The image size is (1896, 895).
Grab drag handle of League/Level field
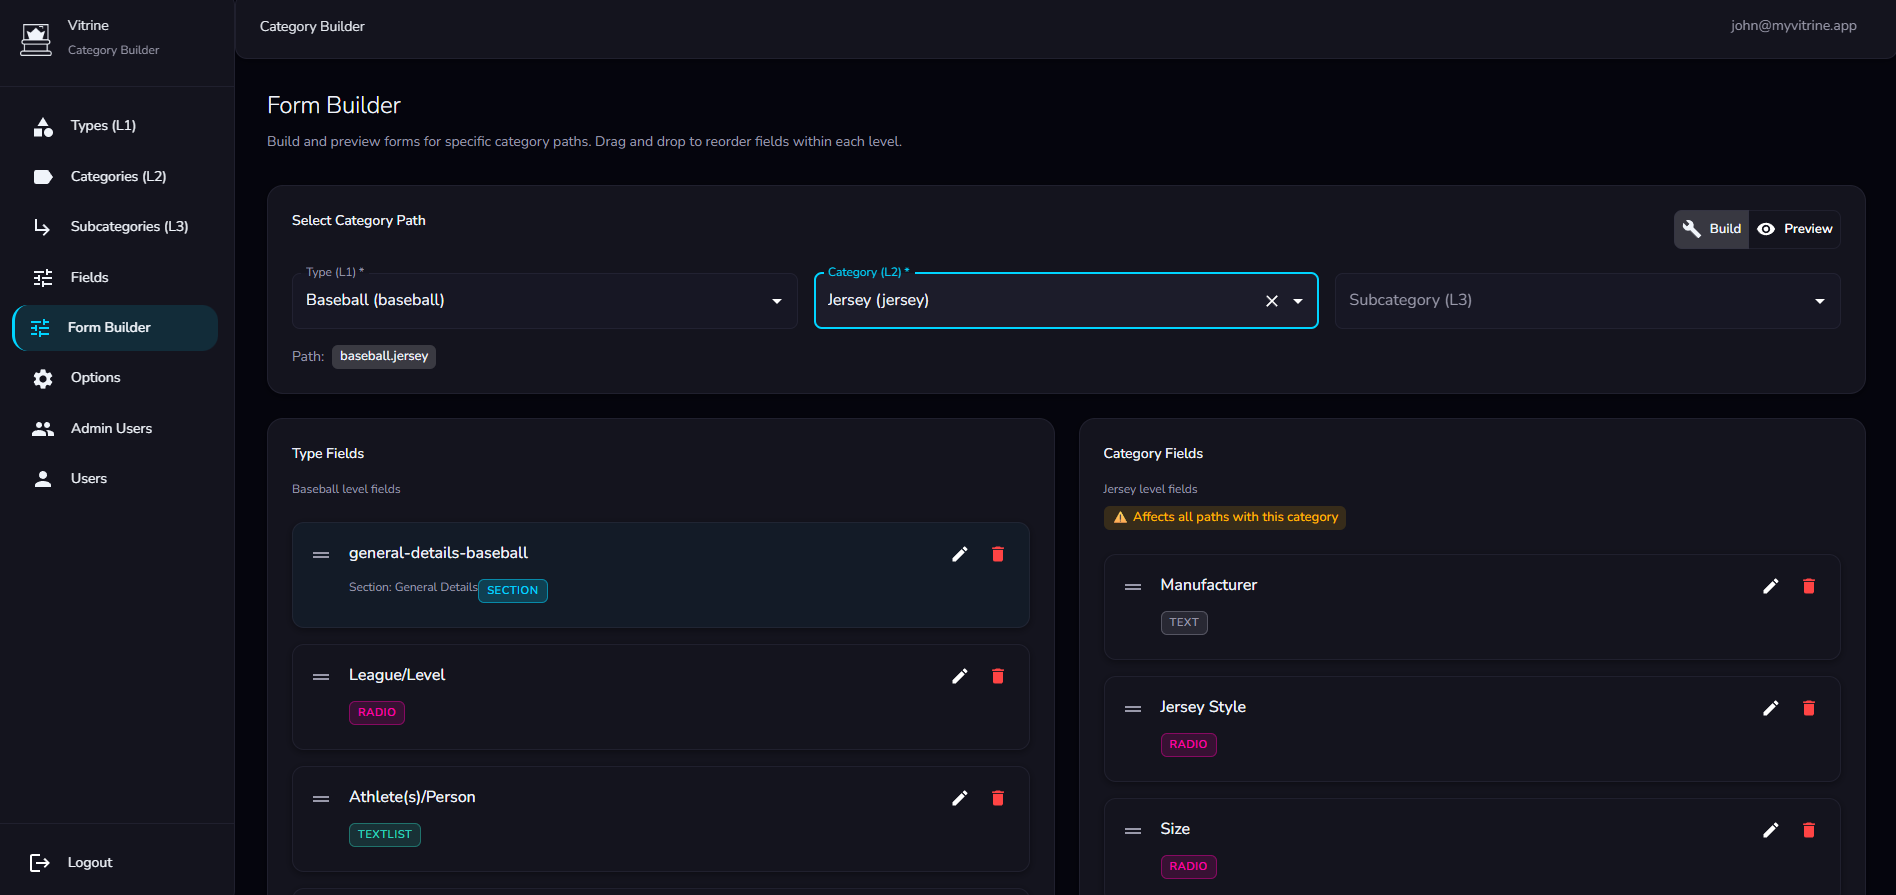point(321,677)
